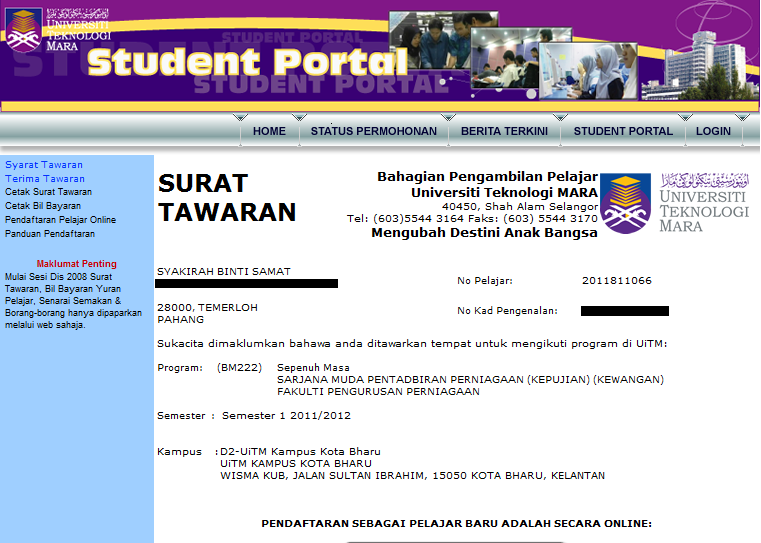This screenshot has width=761, height=543.
Task: Click the text Semester 1 2011/2012
Action: coord(286,416)
